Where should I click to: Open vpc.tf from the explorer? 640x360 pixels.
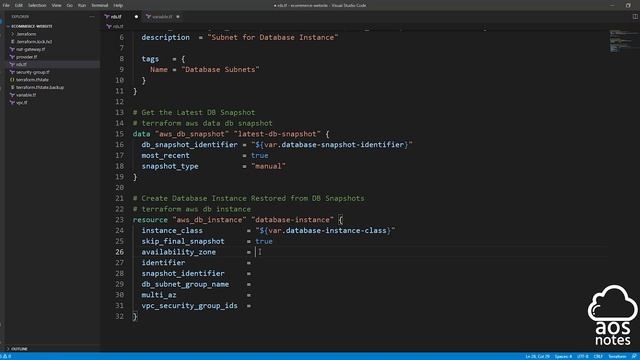pyautogui.click(x=22, y=102)
